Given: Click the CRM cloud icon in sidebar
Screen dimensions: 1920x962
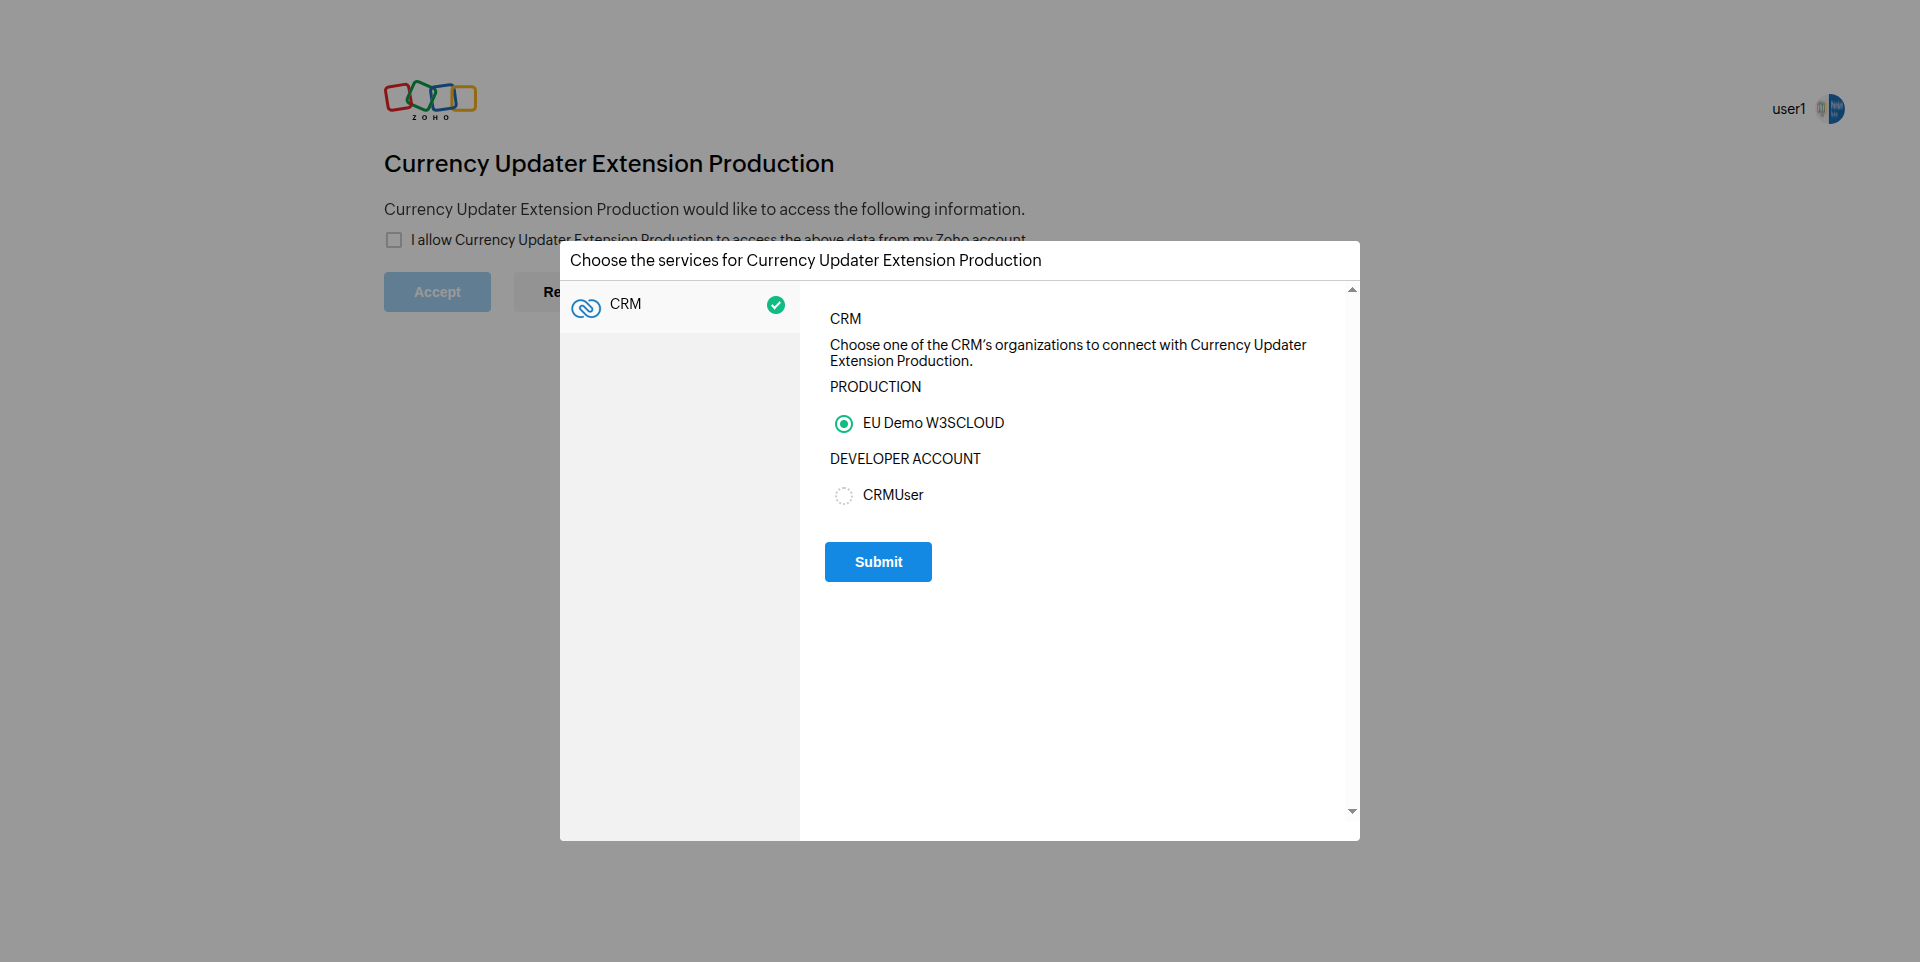Looking at the screenshot, I should (x=586, y=308).
